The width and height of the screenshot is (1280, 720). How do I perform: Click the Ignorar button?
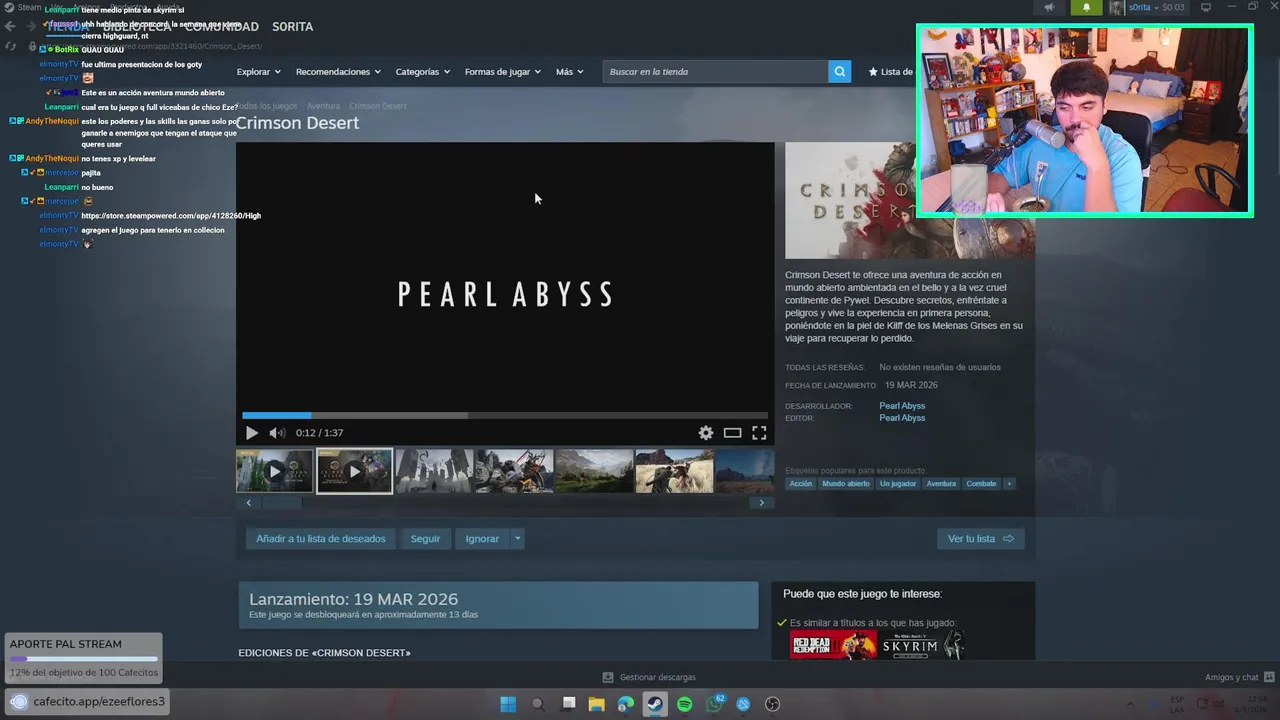(x=482, y=539)
